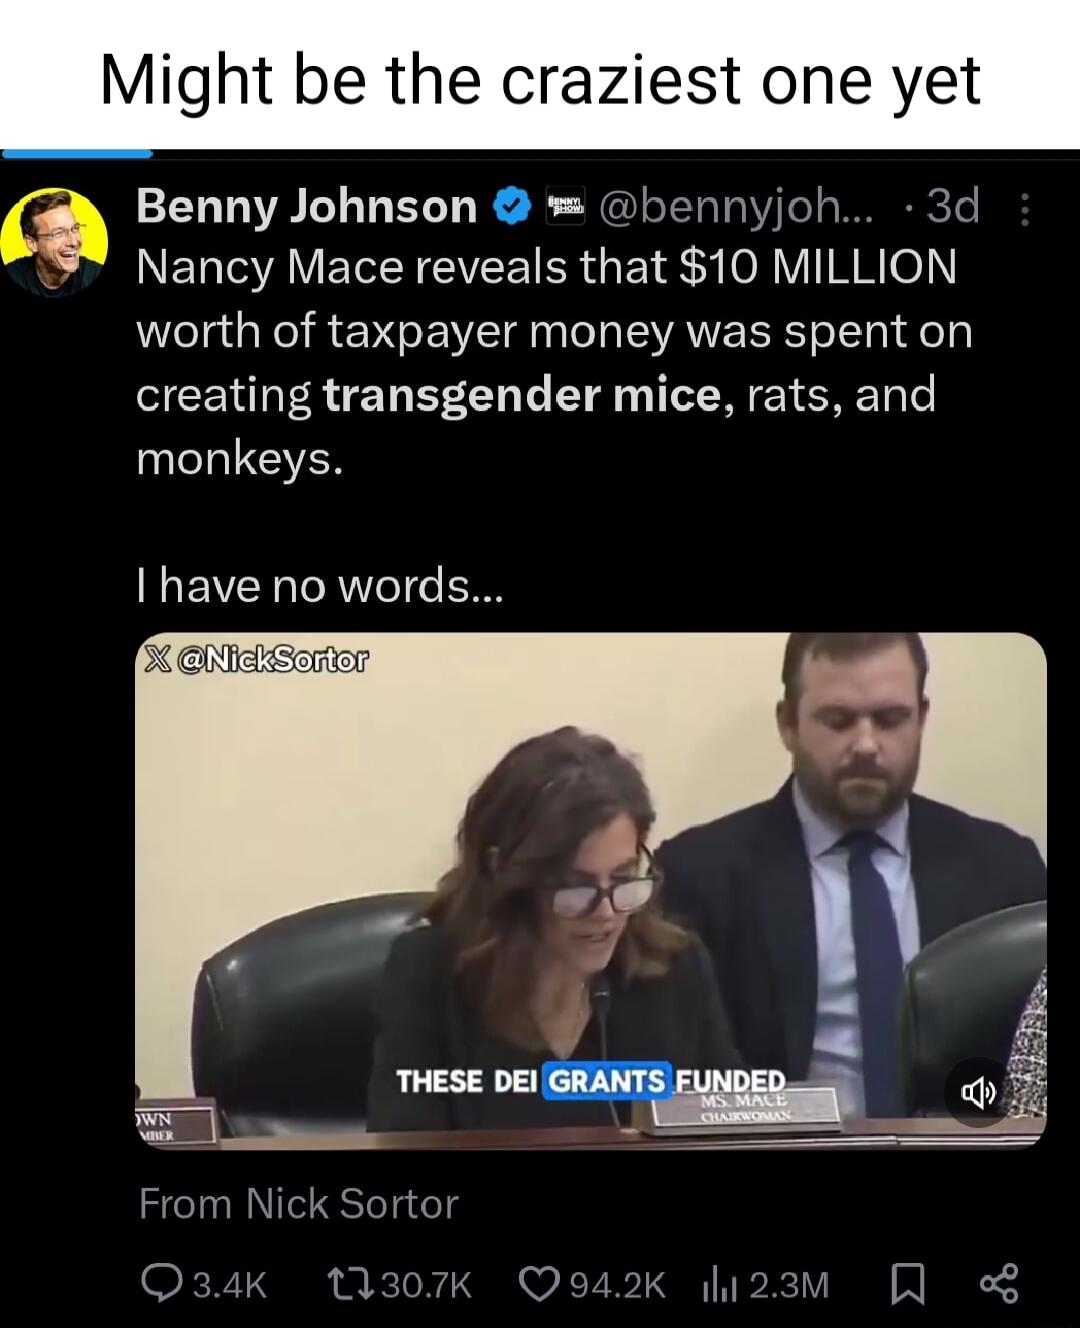Tap the share icon

click(998, 1283)
